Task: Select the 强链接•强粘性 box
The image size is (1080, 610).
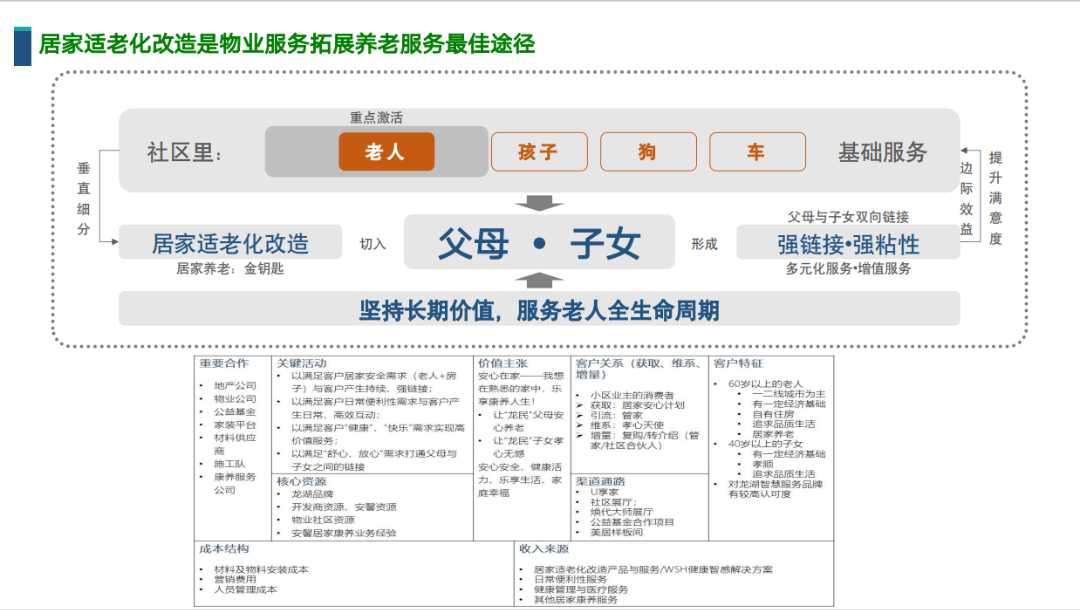Action: click(848, 244)
